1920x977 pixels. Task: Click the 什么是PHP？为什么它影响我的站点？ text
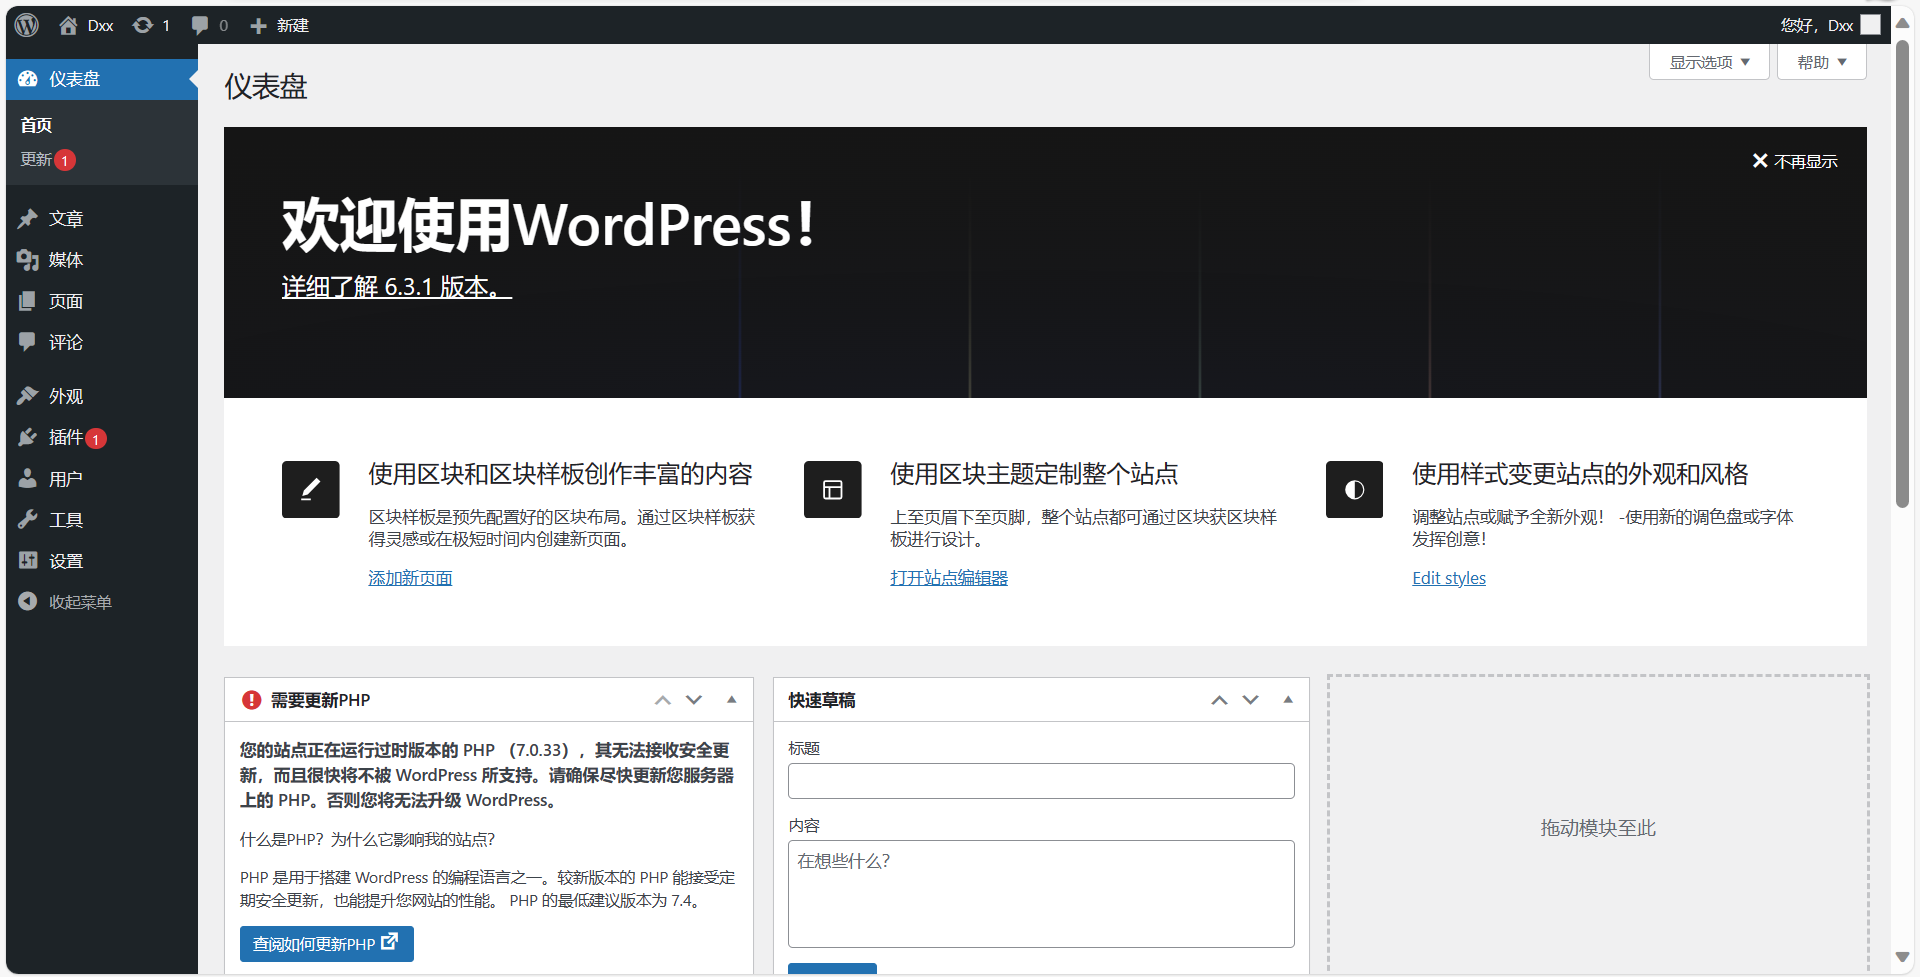click(x=367, y=839)
